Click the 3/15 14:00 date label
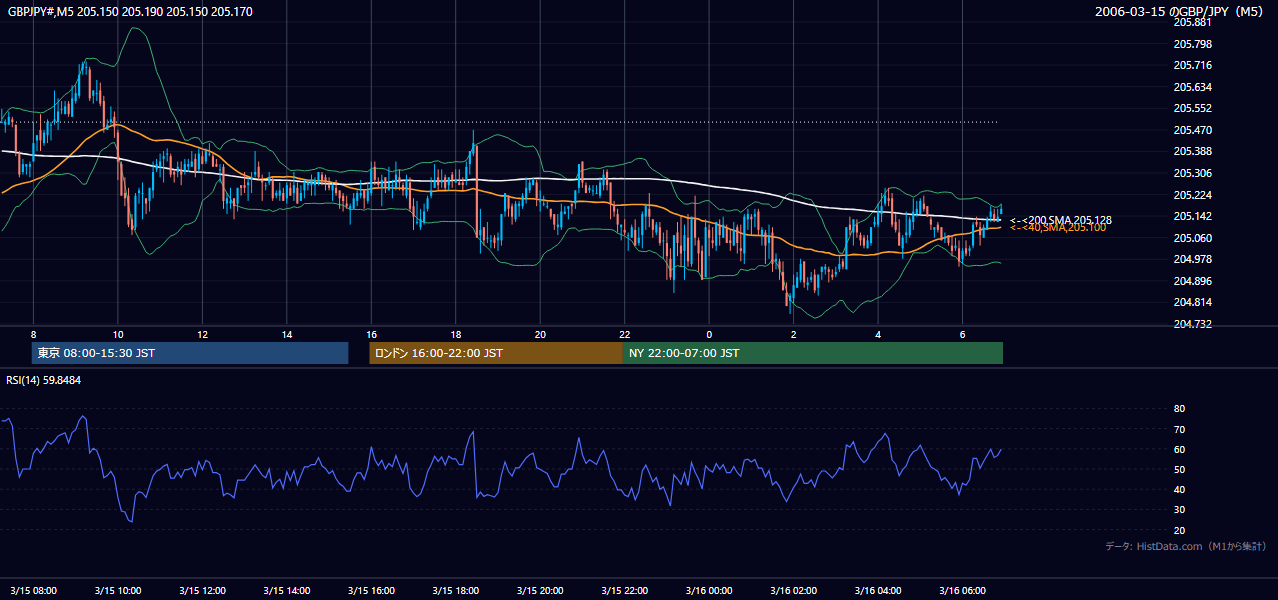 (287, 591)
